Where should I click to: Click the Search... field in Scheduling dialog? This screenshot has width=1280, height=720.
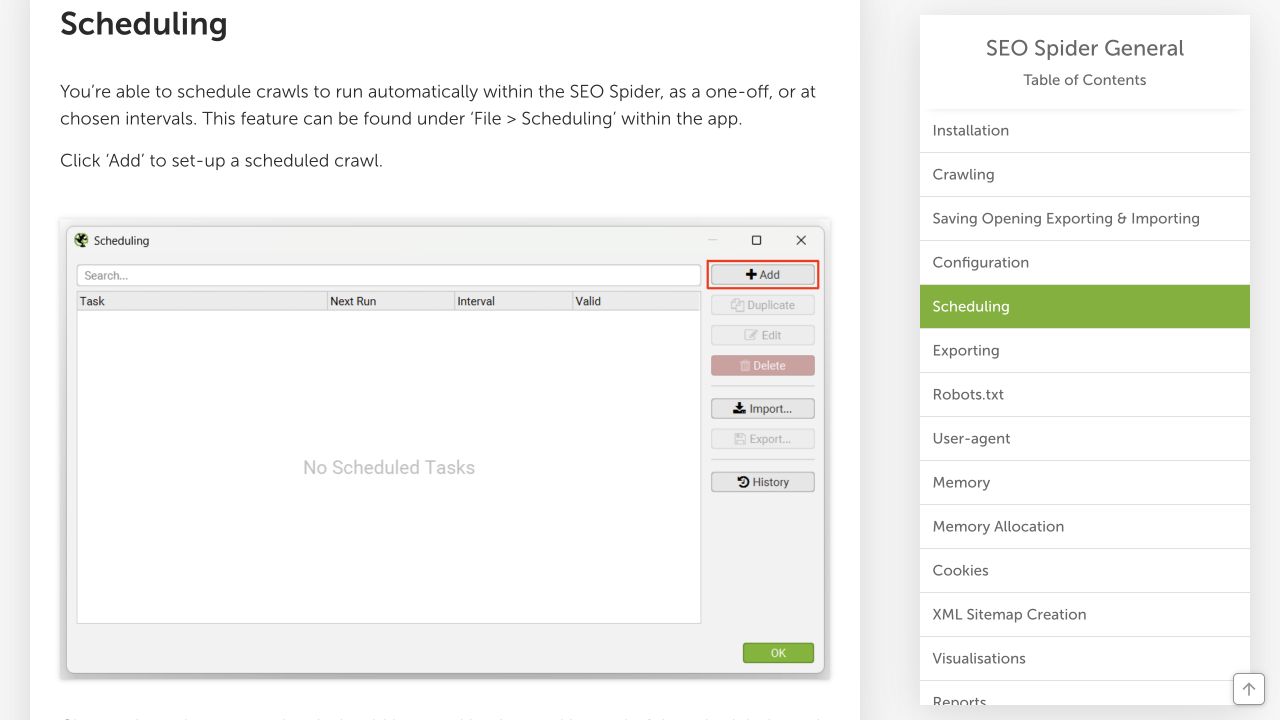(389, 275)
